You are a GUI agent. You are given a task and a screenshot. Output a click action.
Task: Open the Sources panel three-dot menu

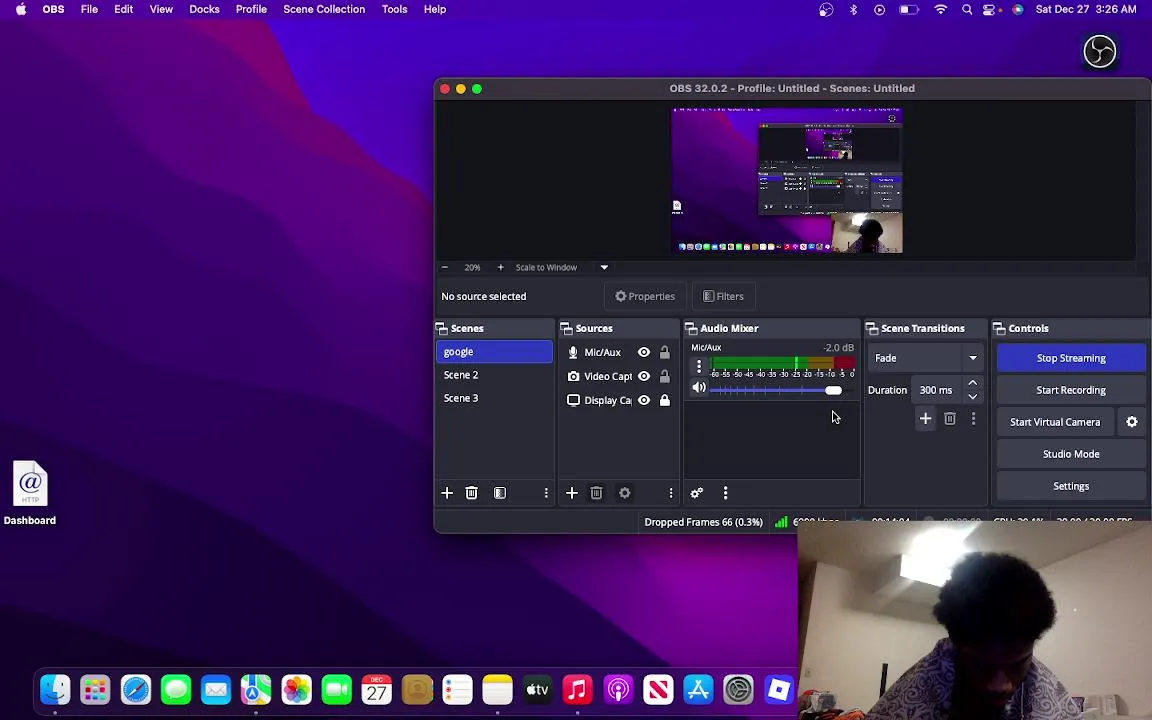click(x=671, y=493)
